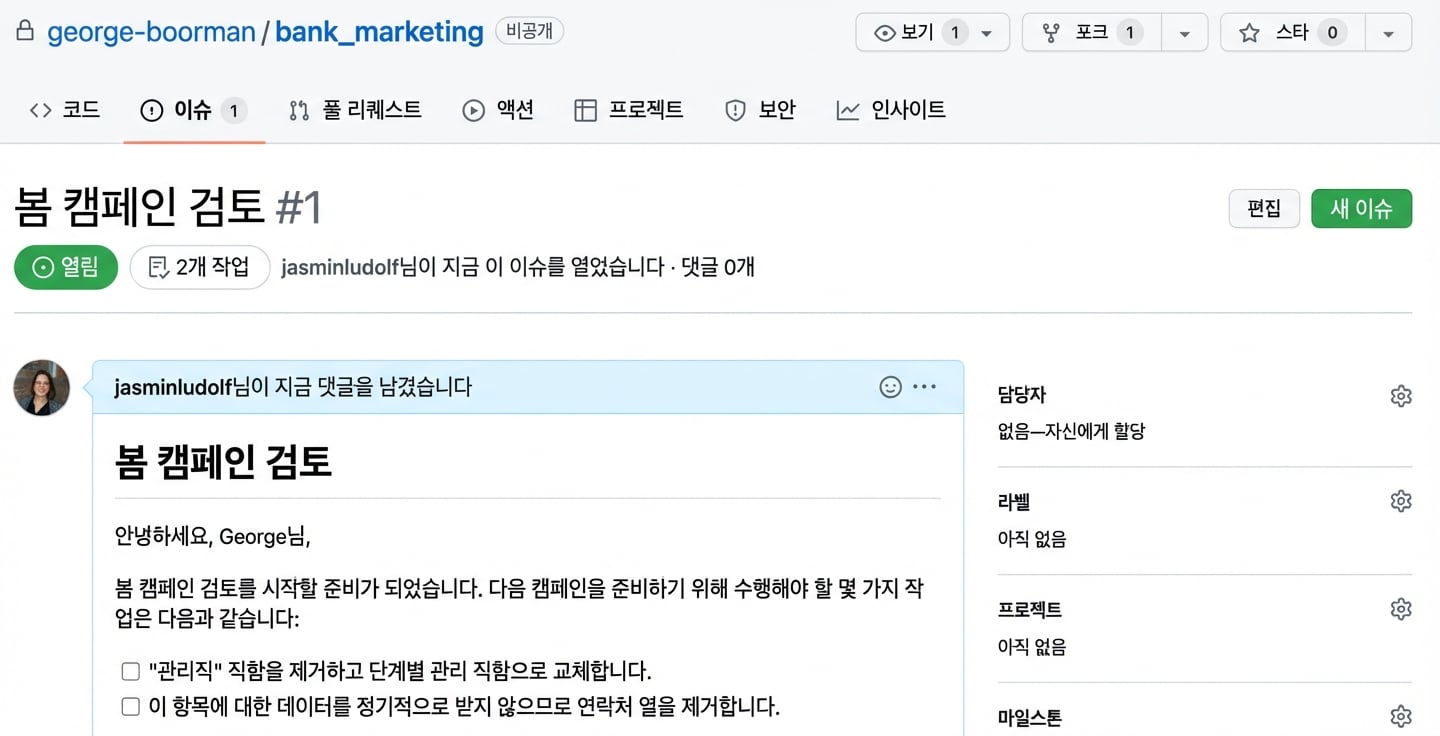This screenshot has height=736, width=1440.
Task: Switch to the 프로젝트 tab
Action: [629, 110]
